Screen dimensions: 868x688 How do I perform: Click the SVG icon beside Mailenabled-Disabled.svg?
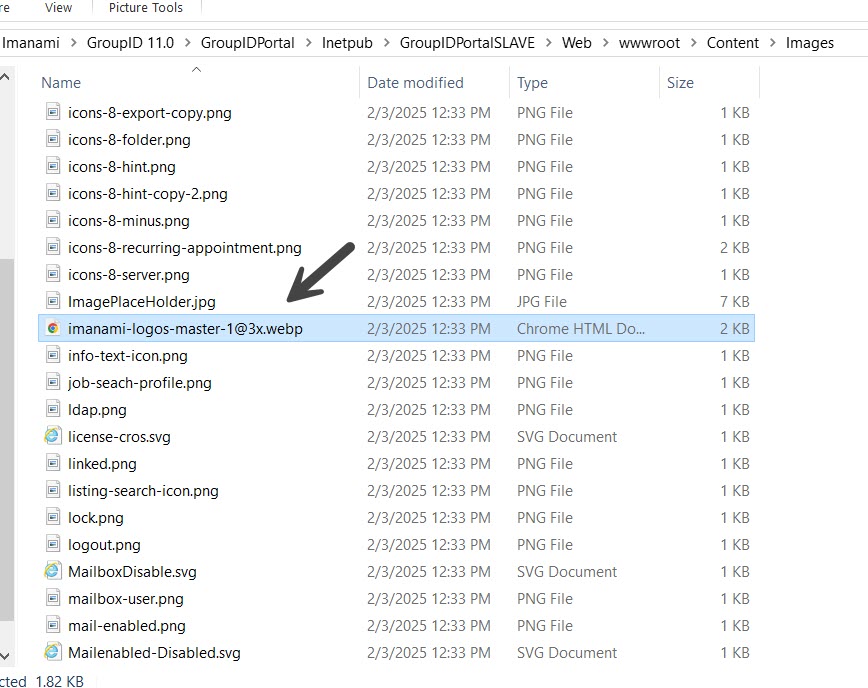coord(52,652)
